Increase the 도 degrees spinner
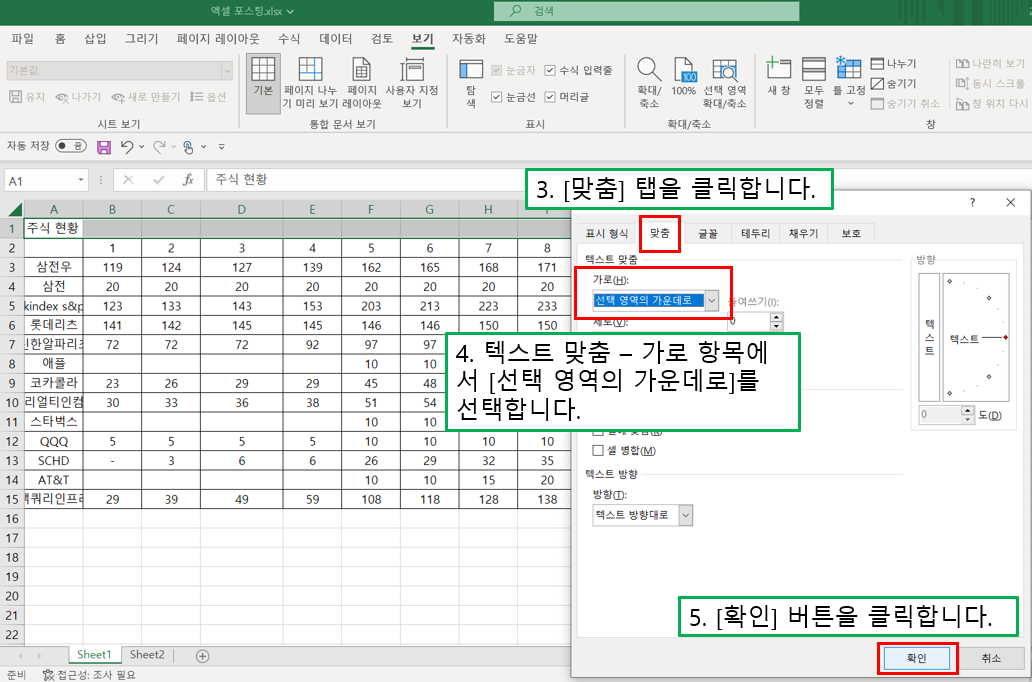The image size is (1032, 682). pos(968,411)
